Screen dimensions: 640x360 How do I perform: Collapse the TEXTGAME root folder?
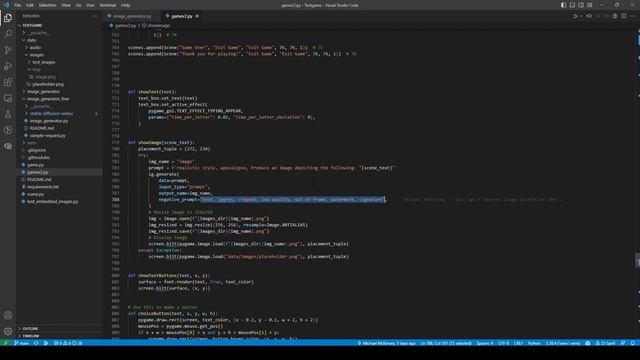[x=31, y=25]
